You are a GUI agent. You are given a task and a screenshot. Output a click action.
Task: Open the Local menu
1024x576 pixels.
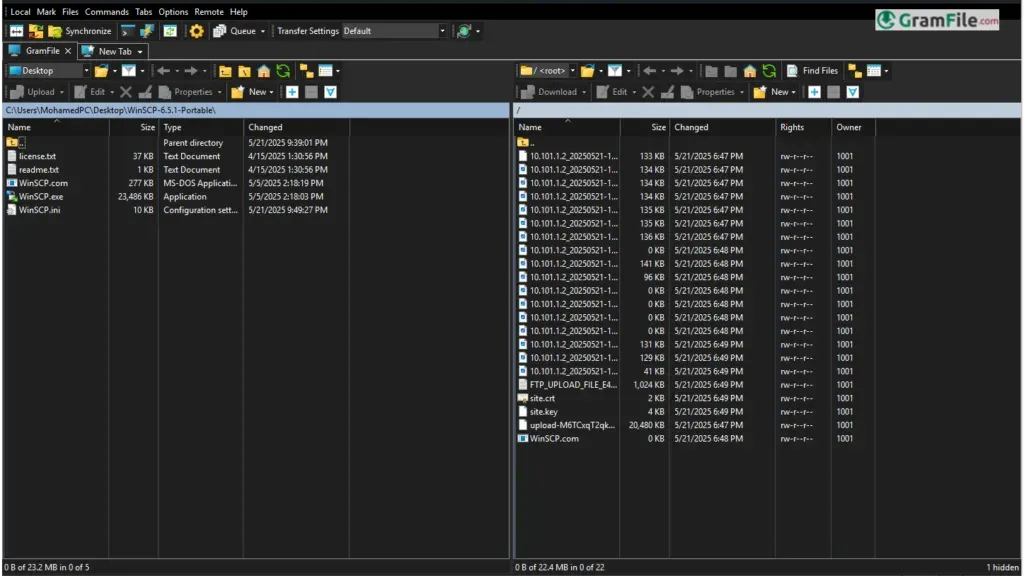20,12
